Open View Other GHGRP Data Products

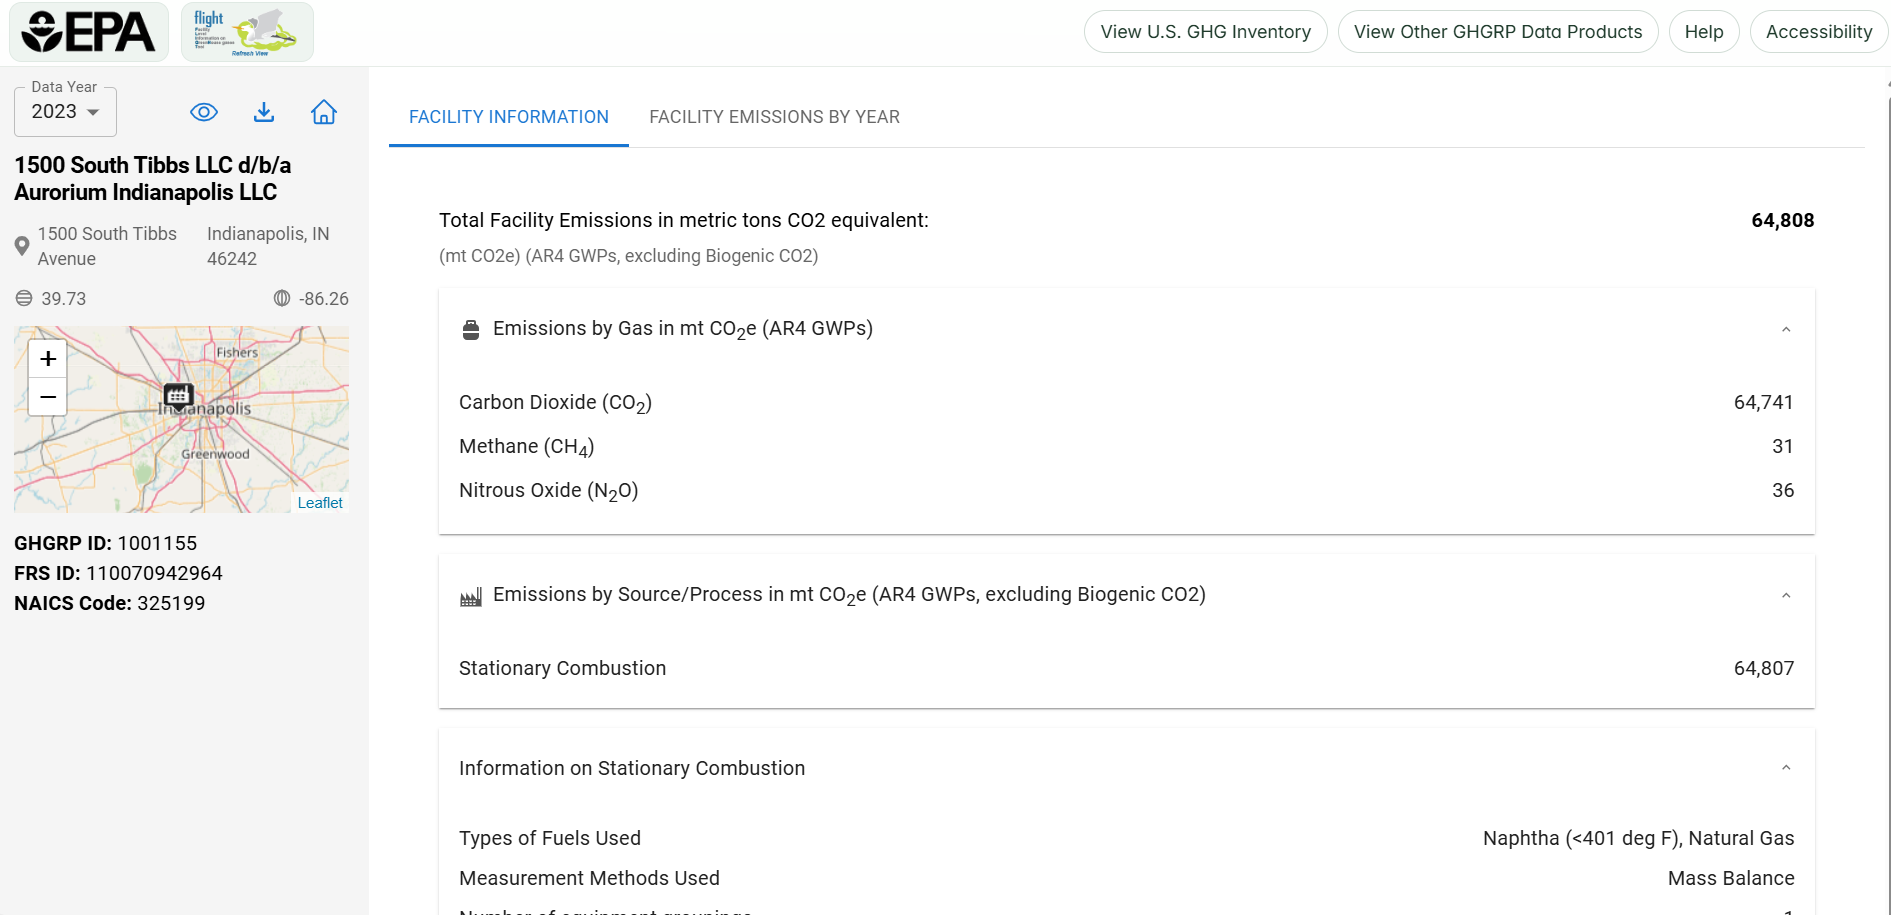[x=1497, y=32]
